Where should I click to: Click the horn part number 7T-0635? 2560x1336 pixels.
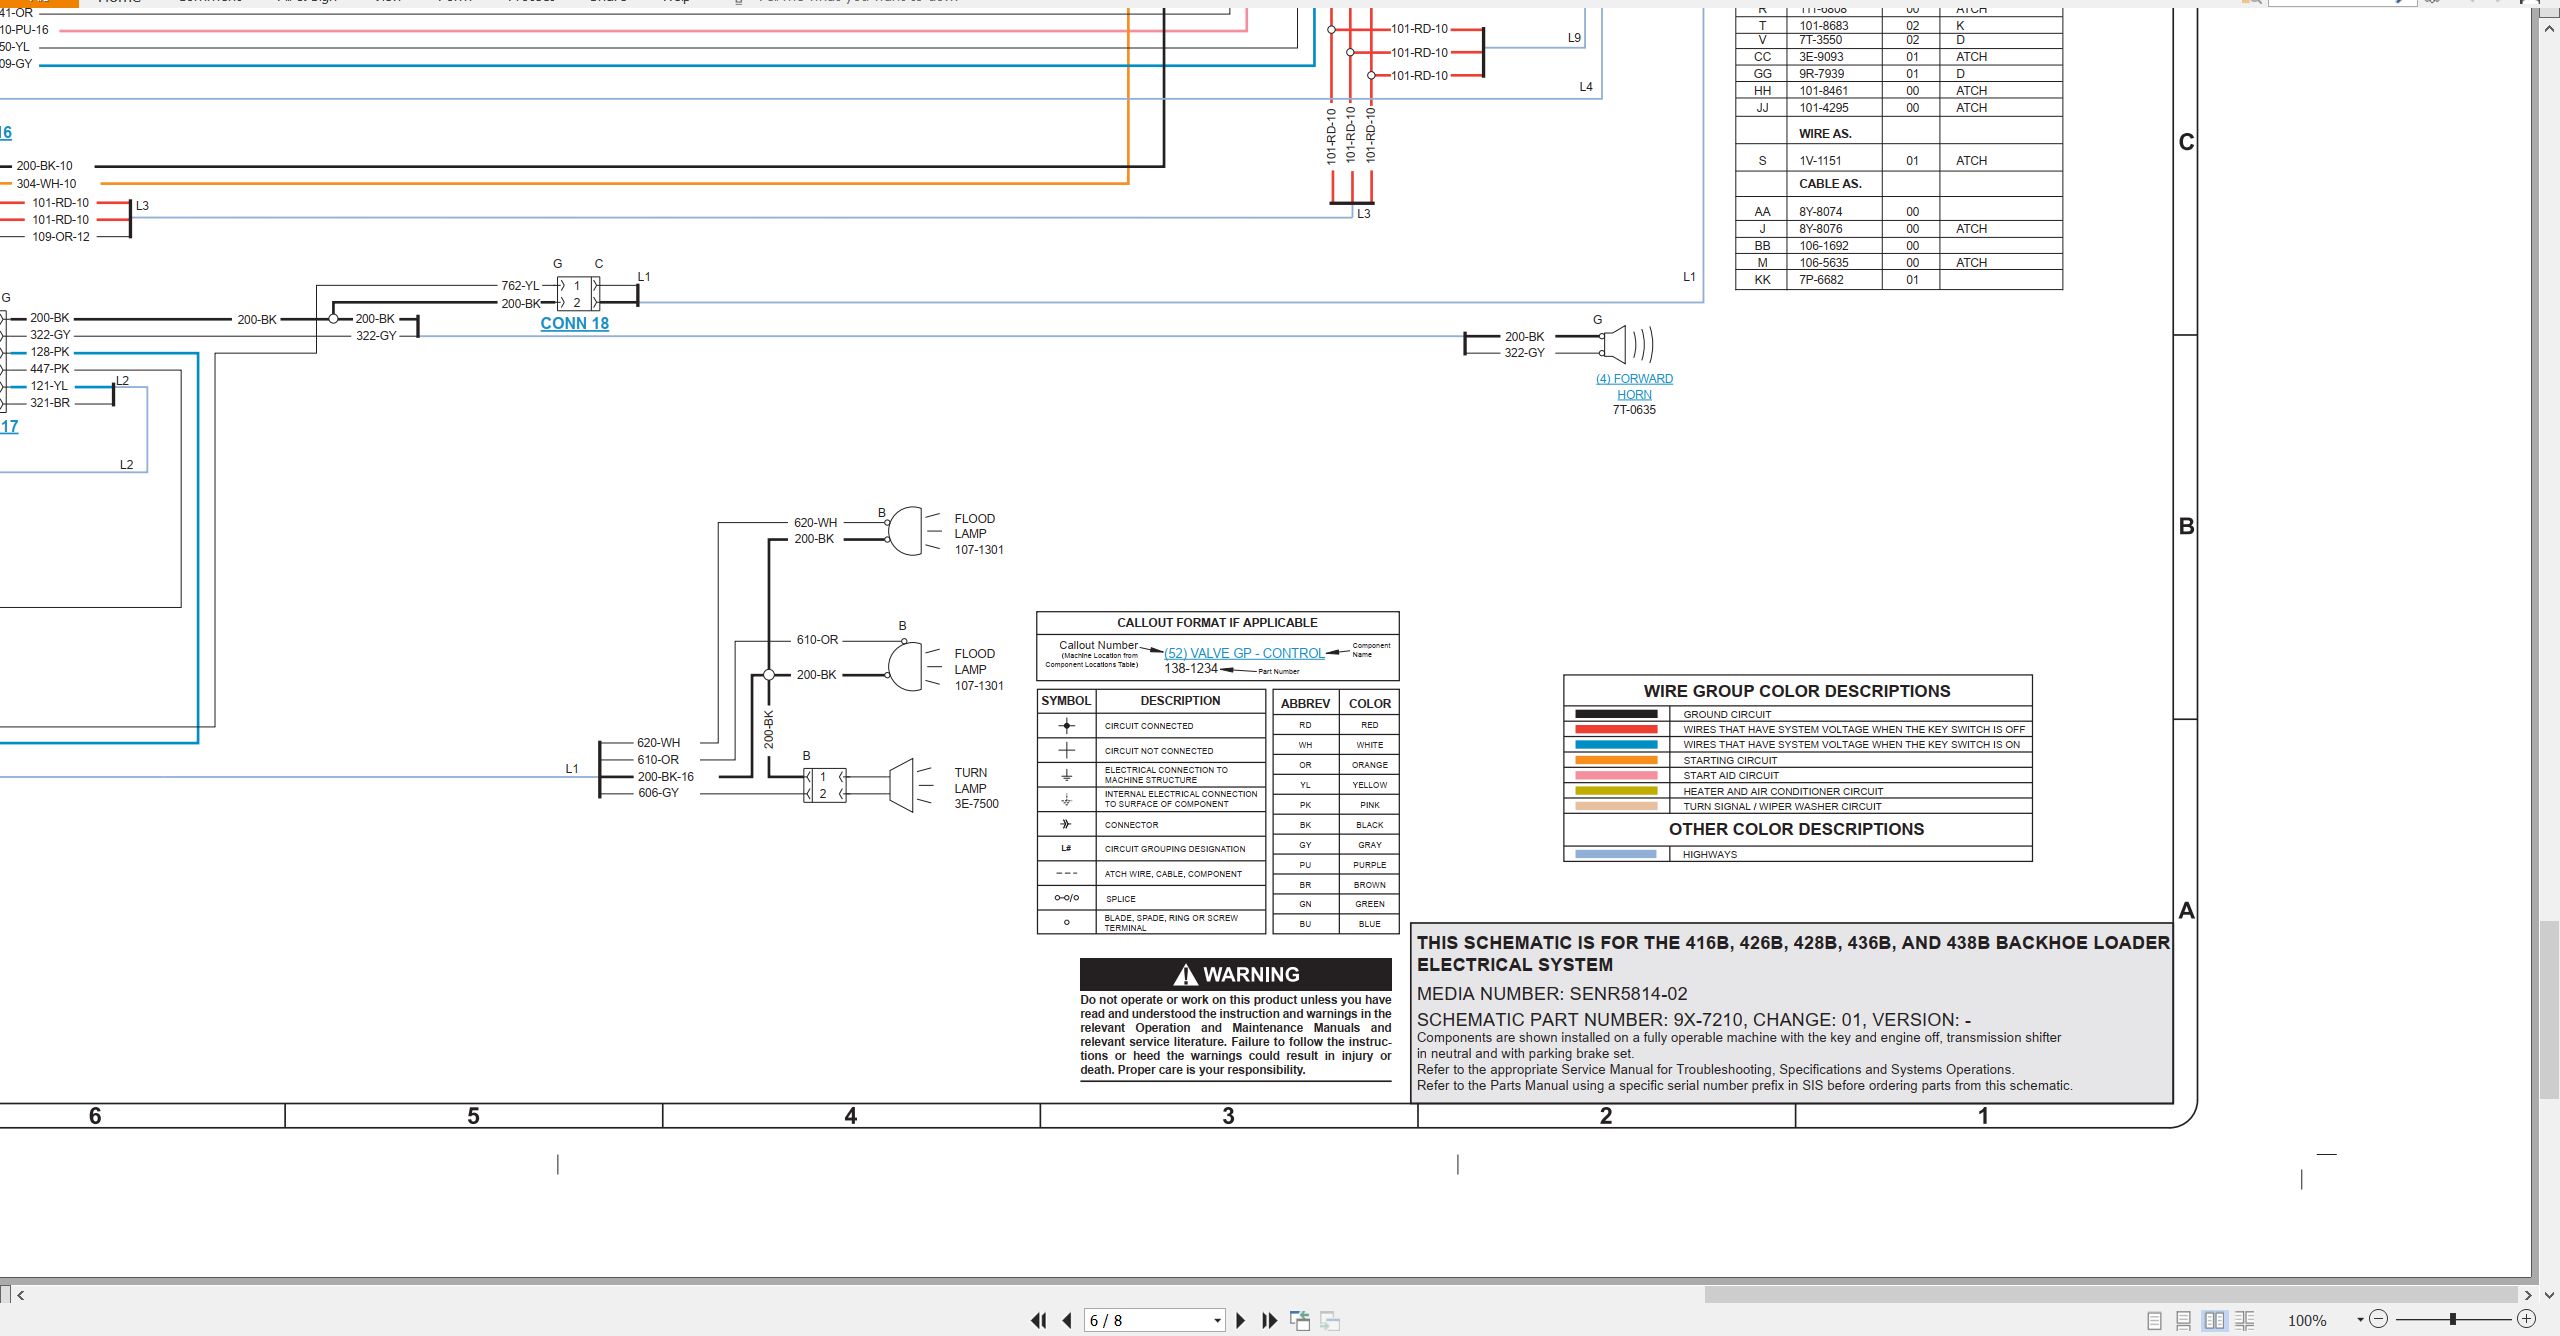(1634, 410)
